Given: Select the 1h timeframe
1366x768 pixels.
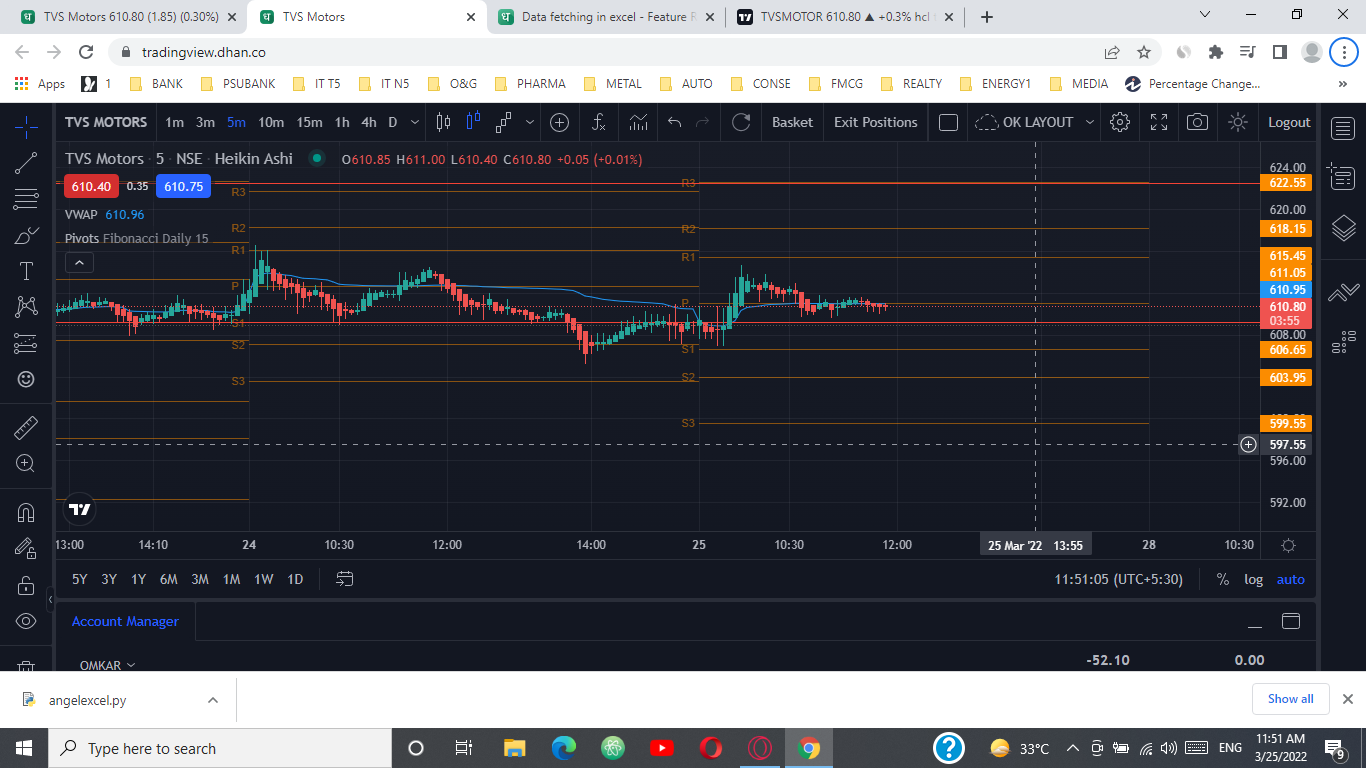Looking at the screenshot, I should pyautogui.click(x=342, y=122).
